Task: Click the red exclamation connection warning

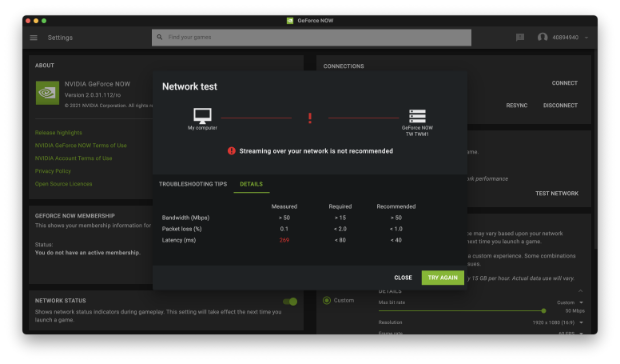Action: (x=310, y=118)
